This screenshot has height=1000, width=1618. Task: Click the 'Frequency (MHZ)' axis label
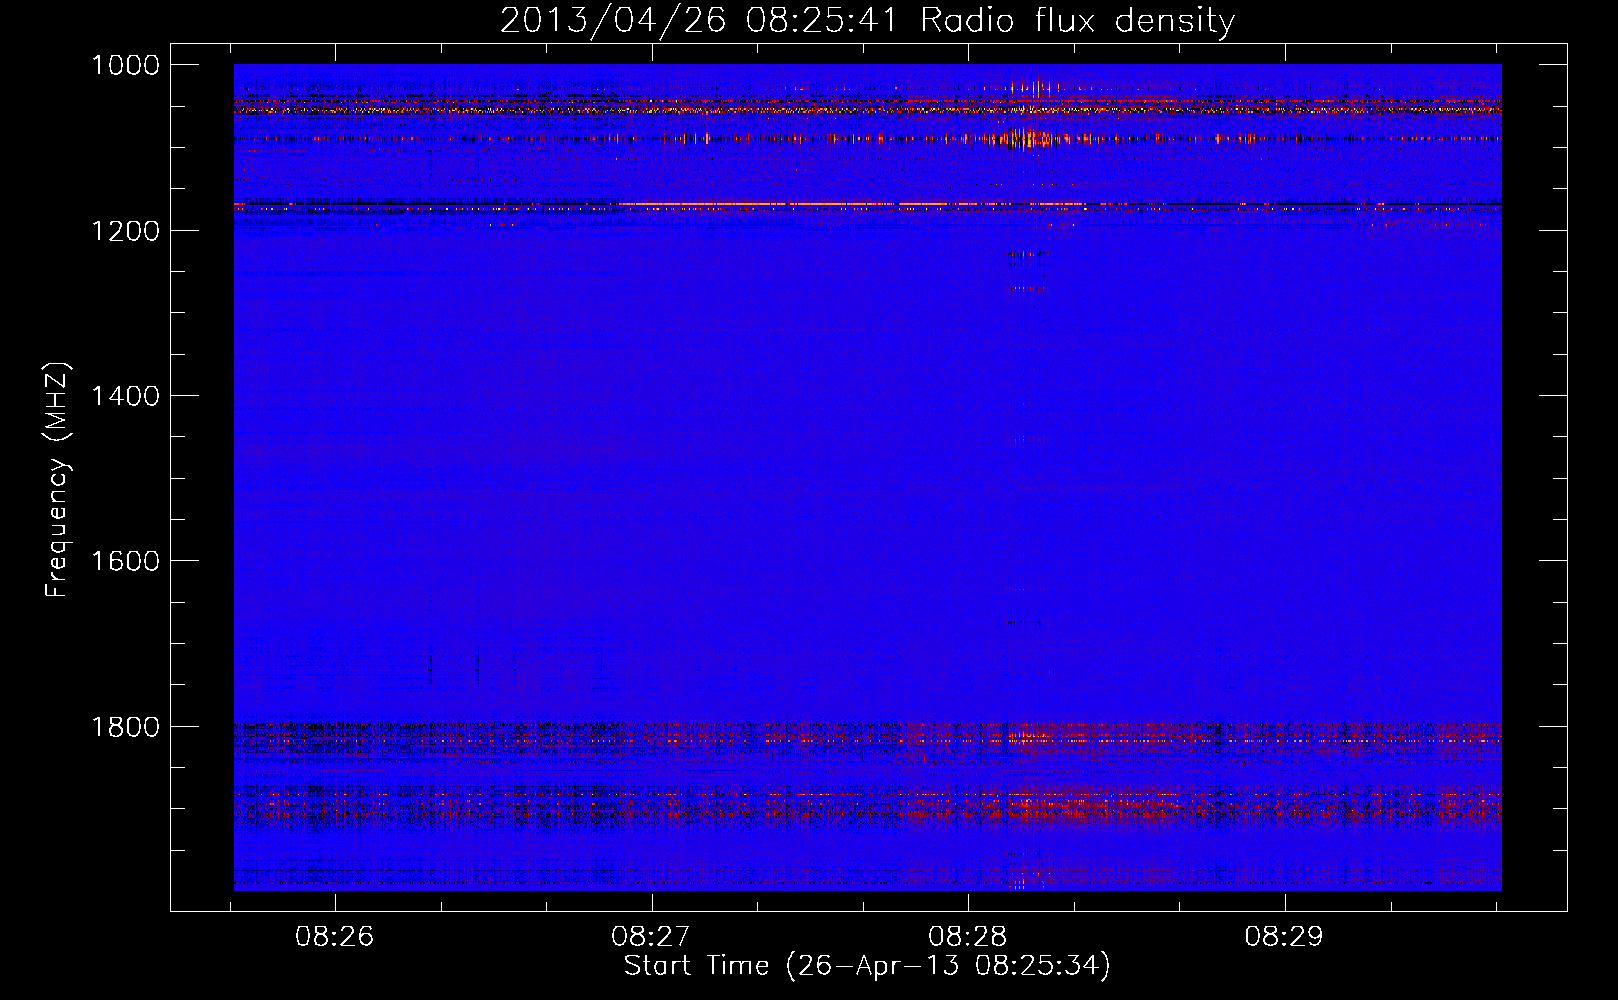click(x=58, y=480)
